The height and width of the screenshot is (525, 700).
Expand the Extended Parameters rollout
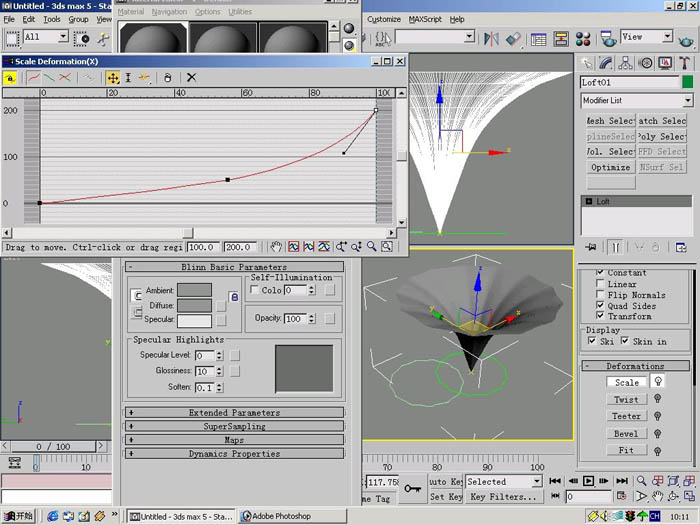pos(234,412)
